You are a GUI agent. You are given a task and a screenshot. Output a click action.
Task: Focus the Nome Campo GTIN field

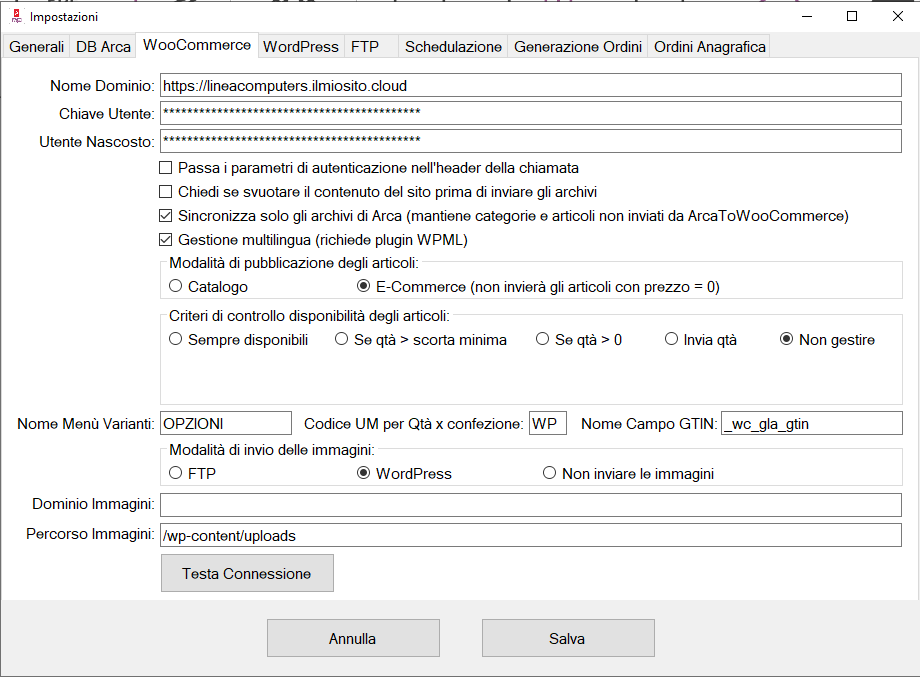(x=811, y=424)
